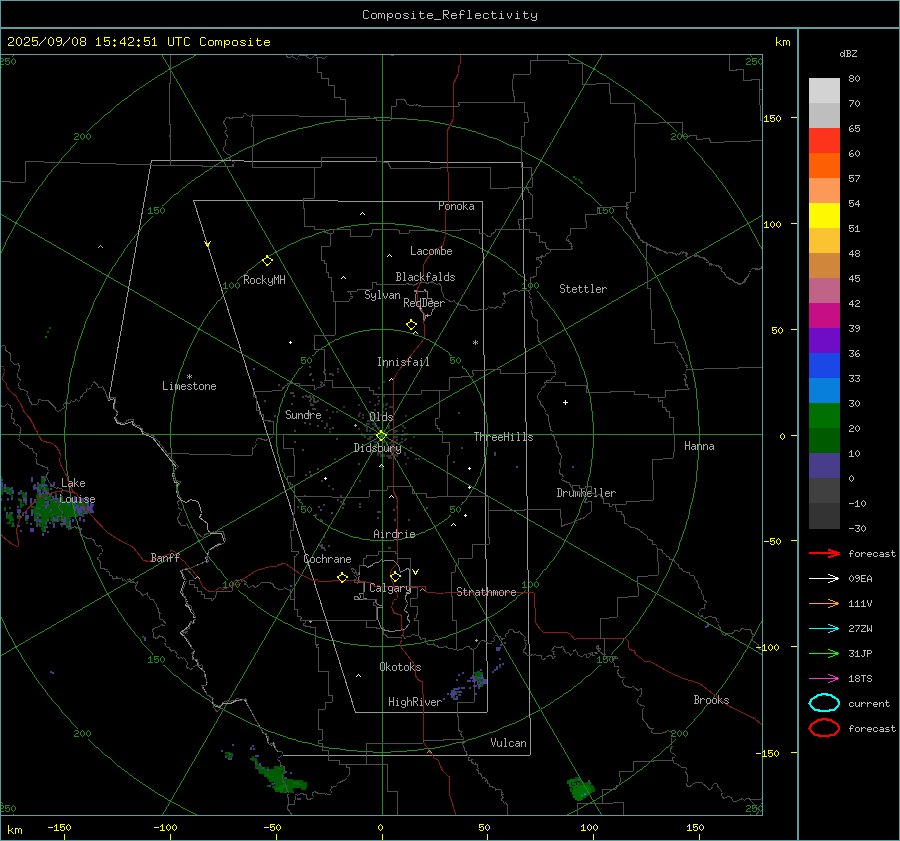Click the Composite_Reflectivity title
Viewport: 900px width, 841px height.
[x=449, y=15]
